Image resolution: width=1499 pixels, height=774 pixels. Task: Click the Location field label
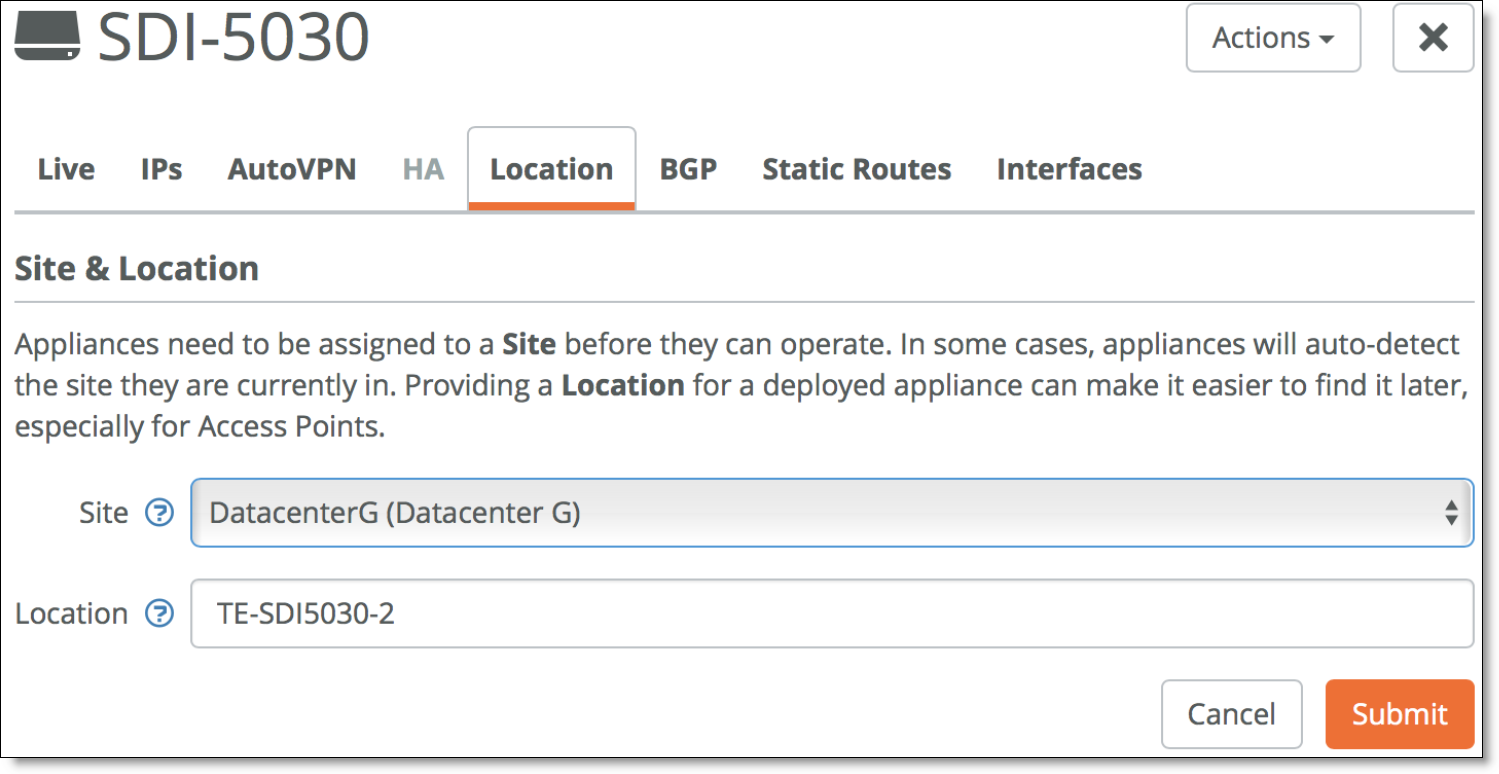pos(71,613)
